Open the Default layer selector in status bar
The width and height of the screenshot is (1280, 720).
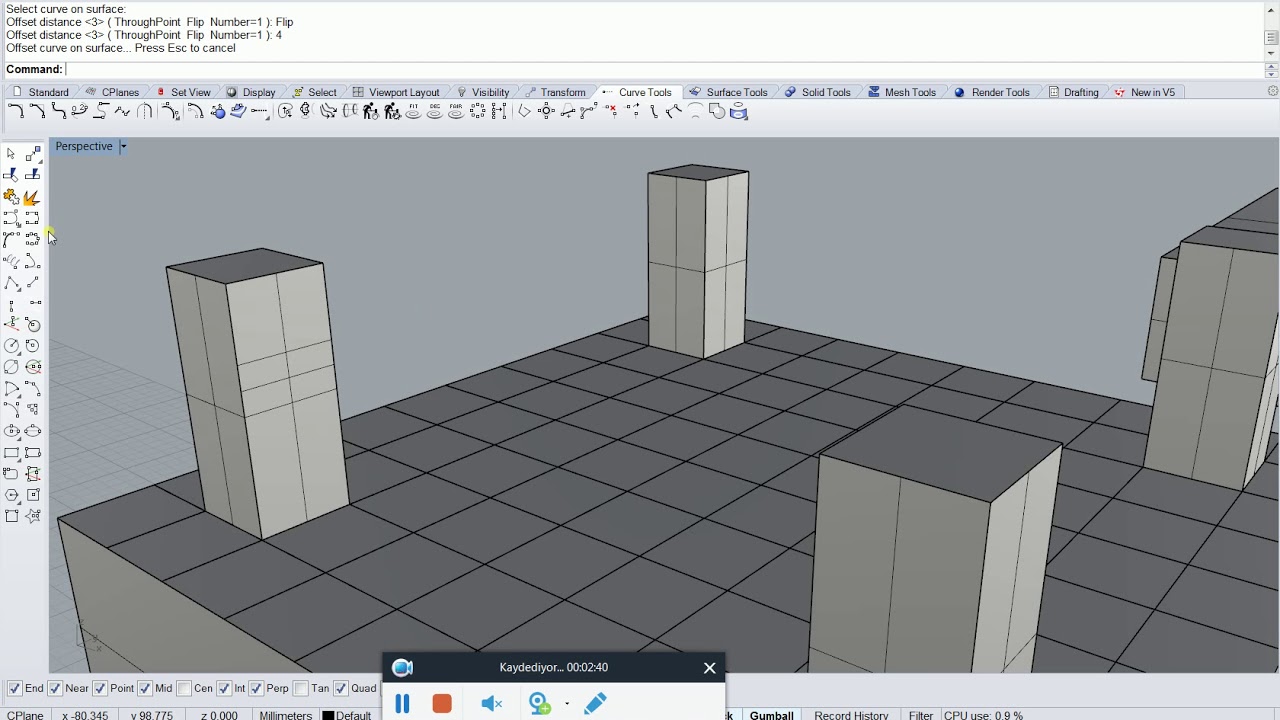point(353,715)
